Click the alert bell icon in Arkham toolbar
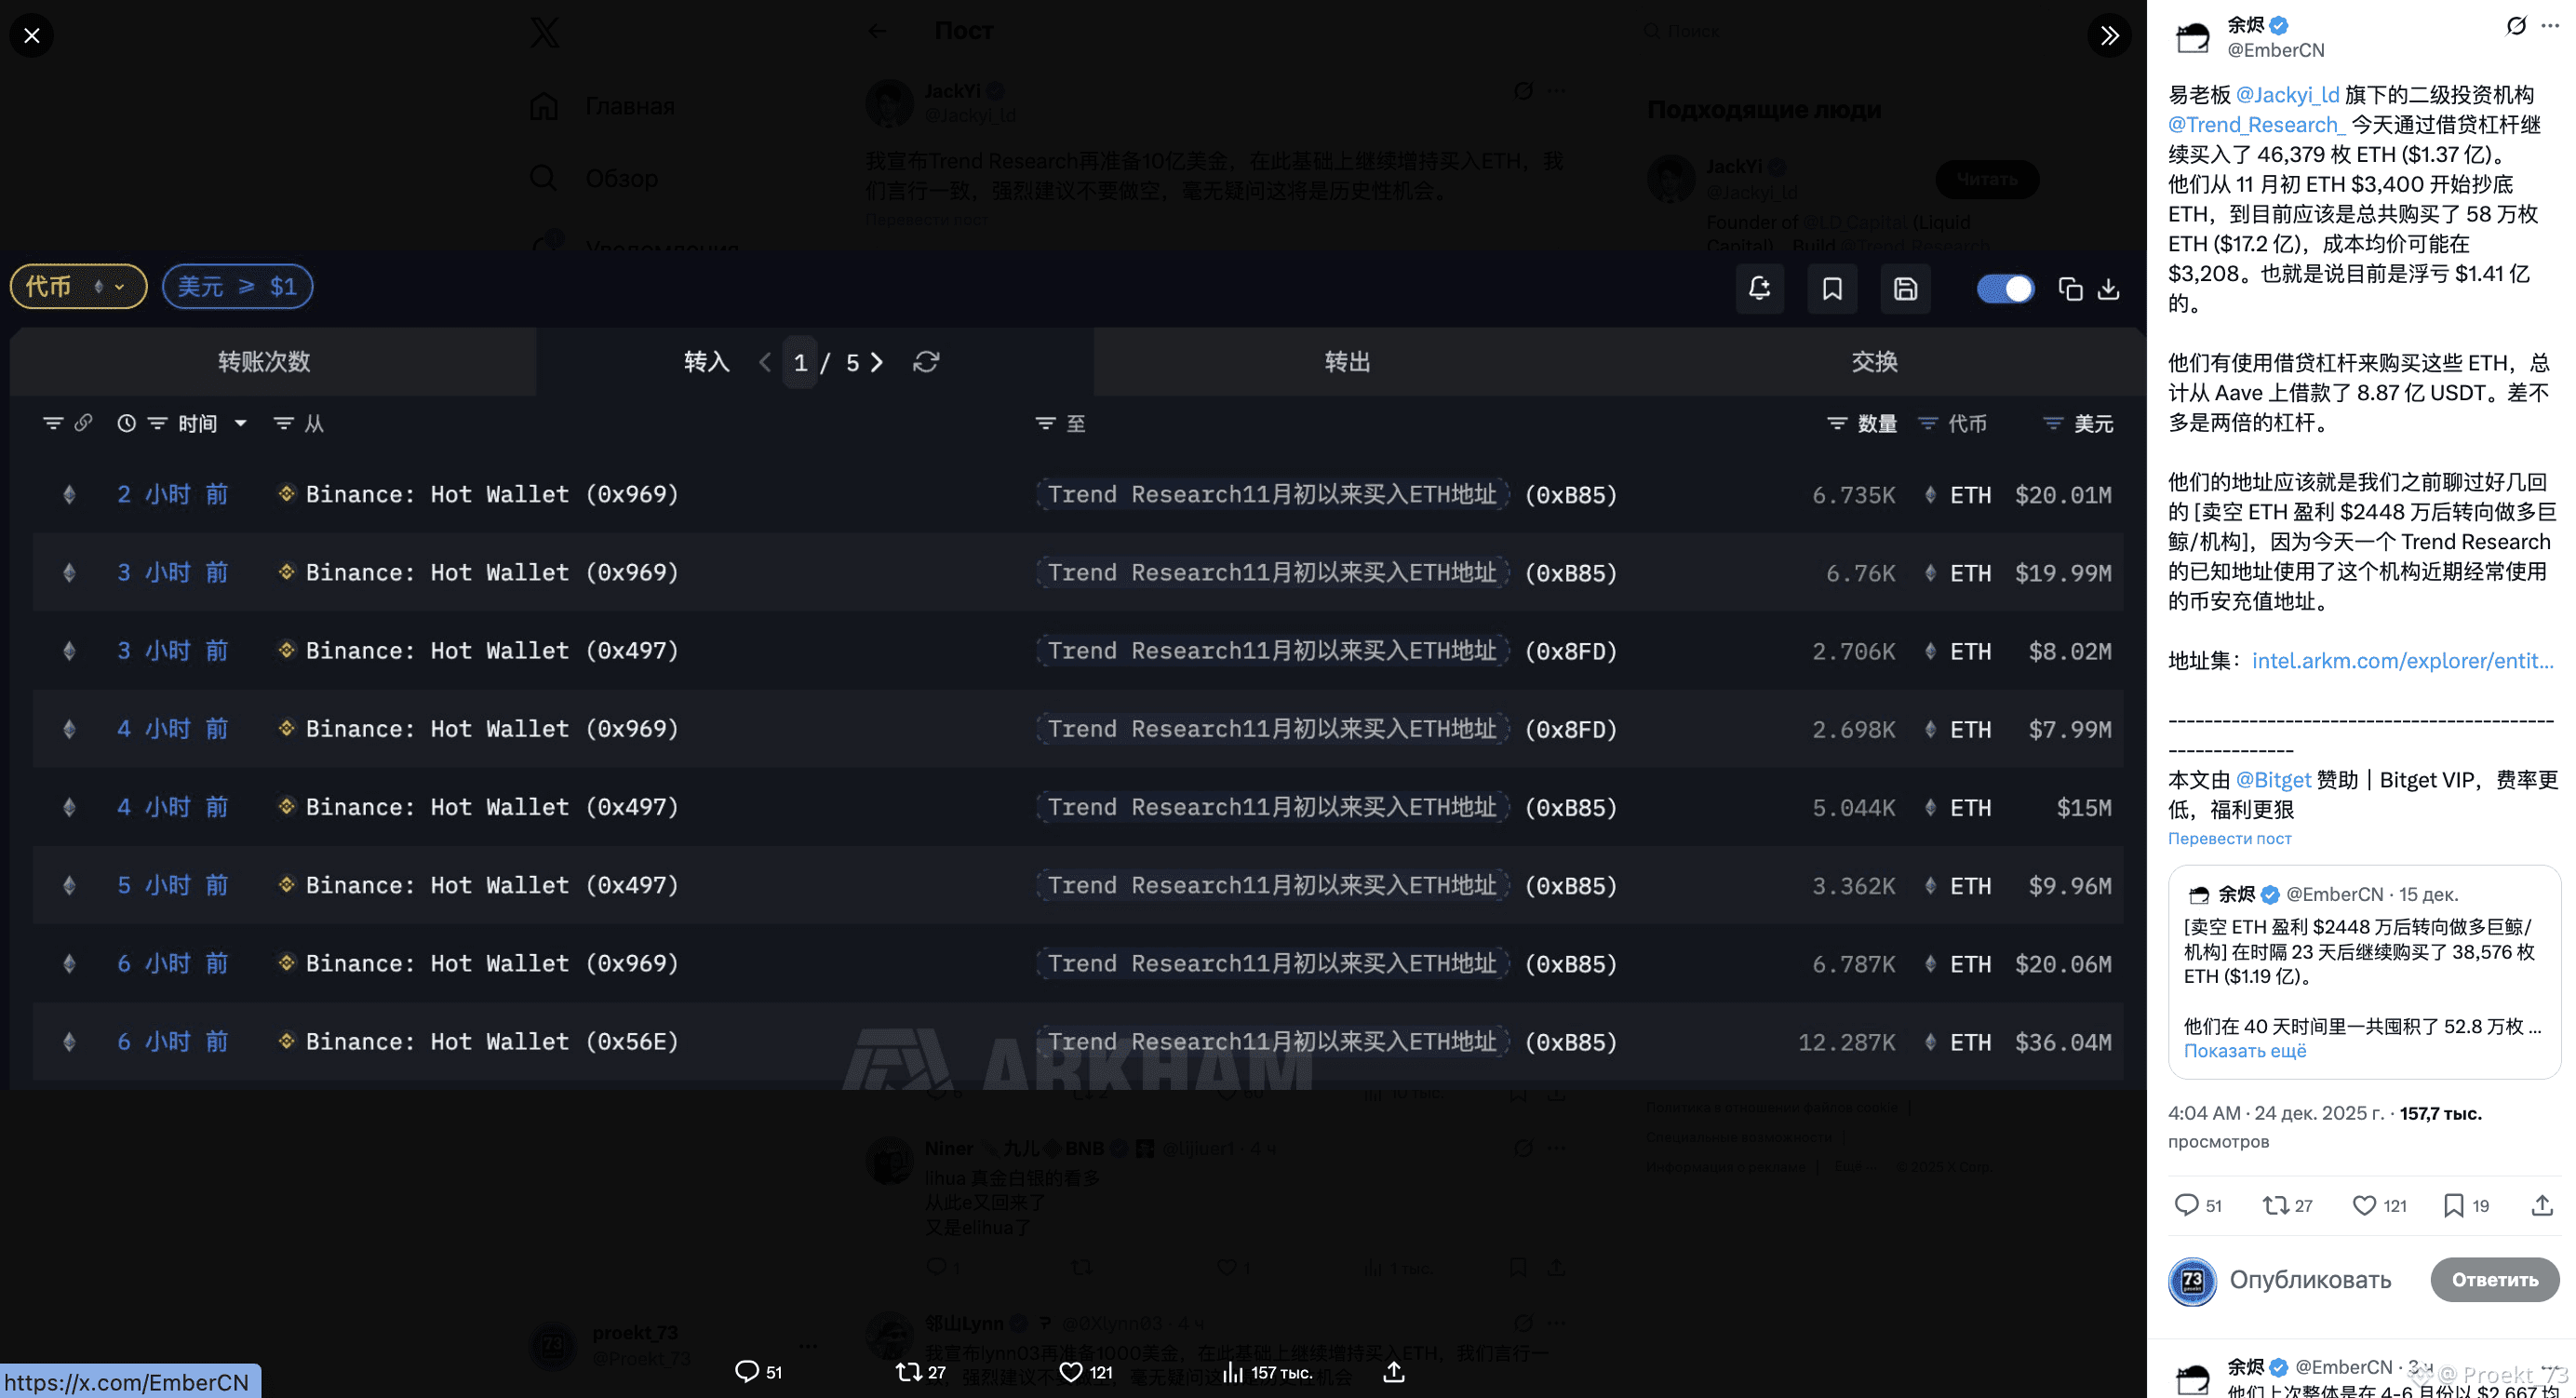The height and width of the screenshot is (1398, 2576). [x=1759, y=289]
